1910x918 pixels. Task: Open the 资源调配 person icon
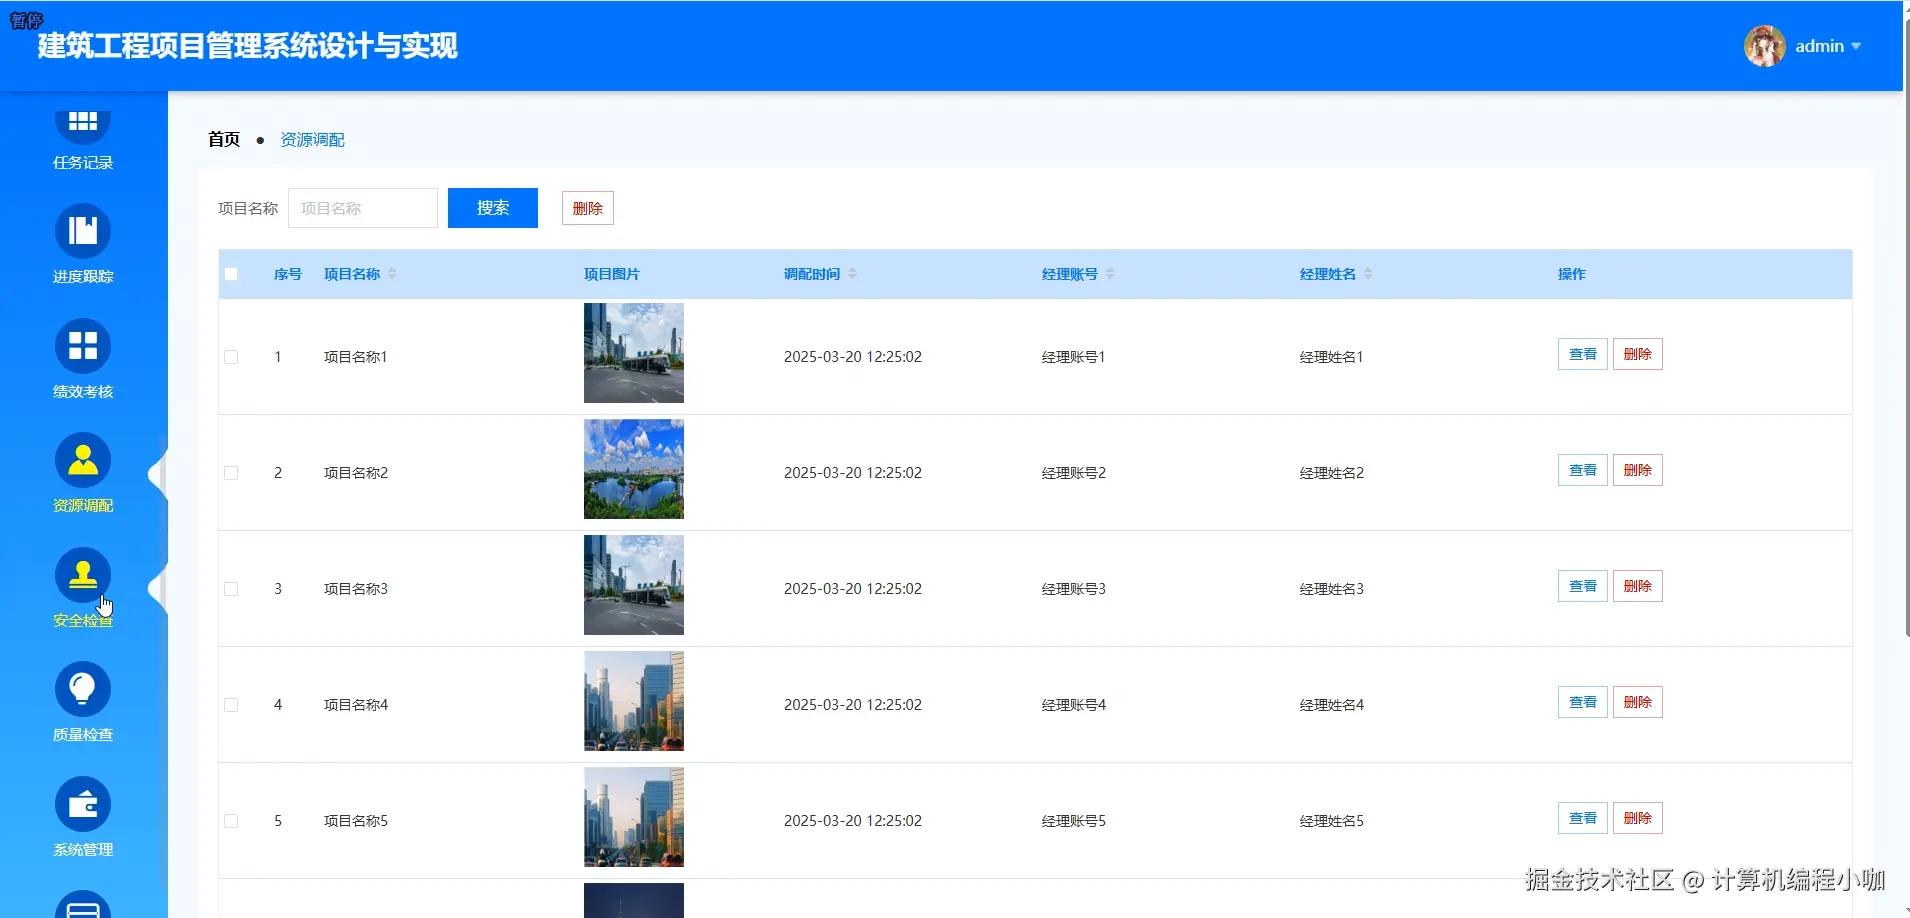(83, 460)
